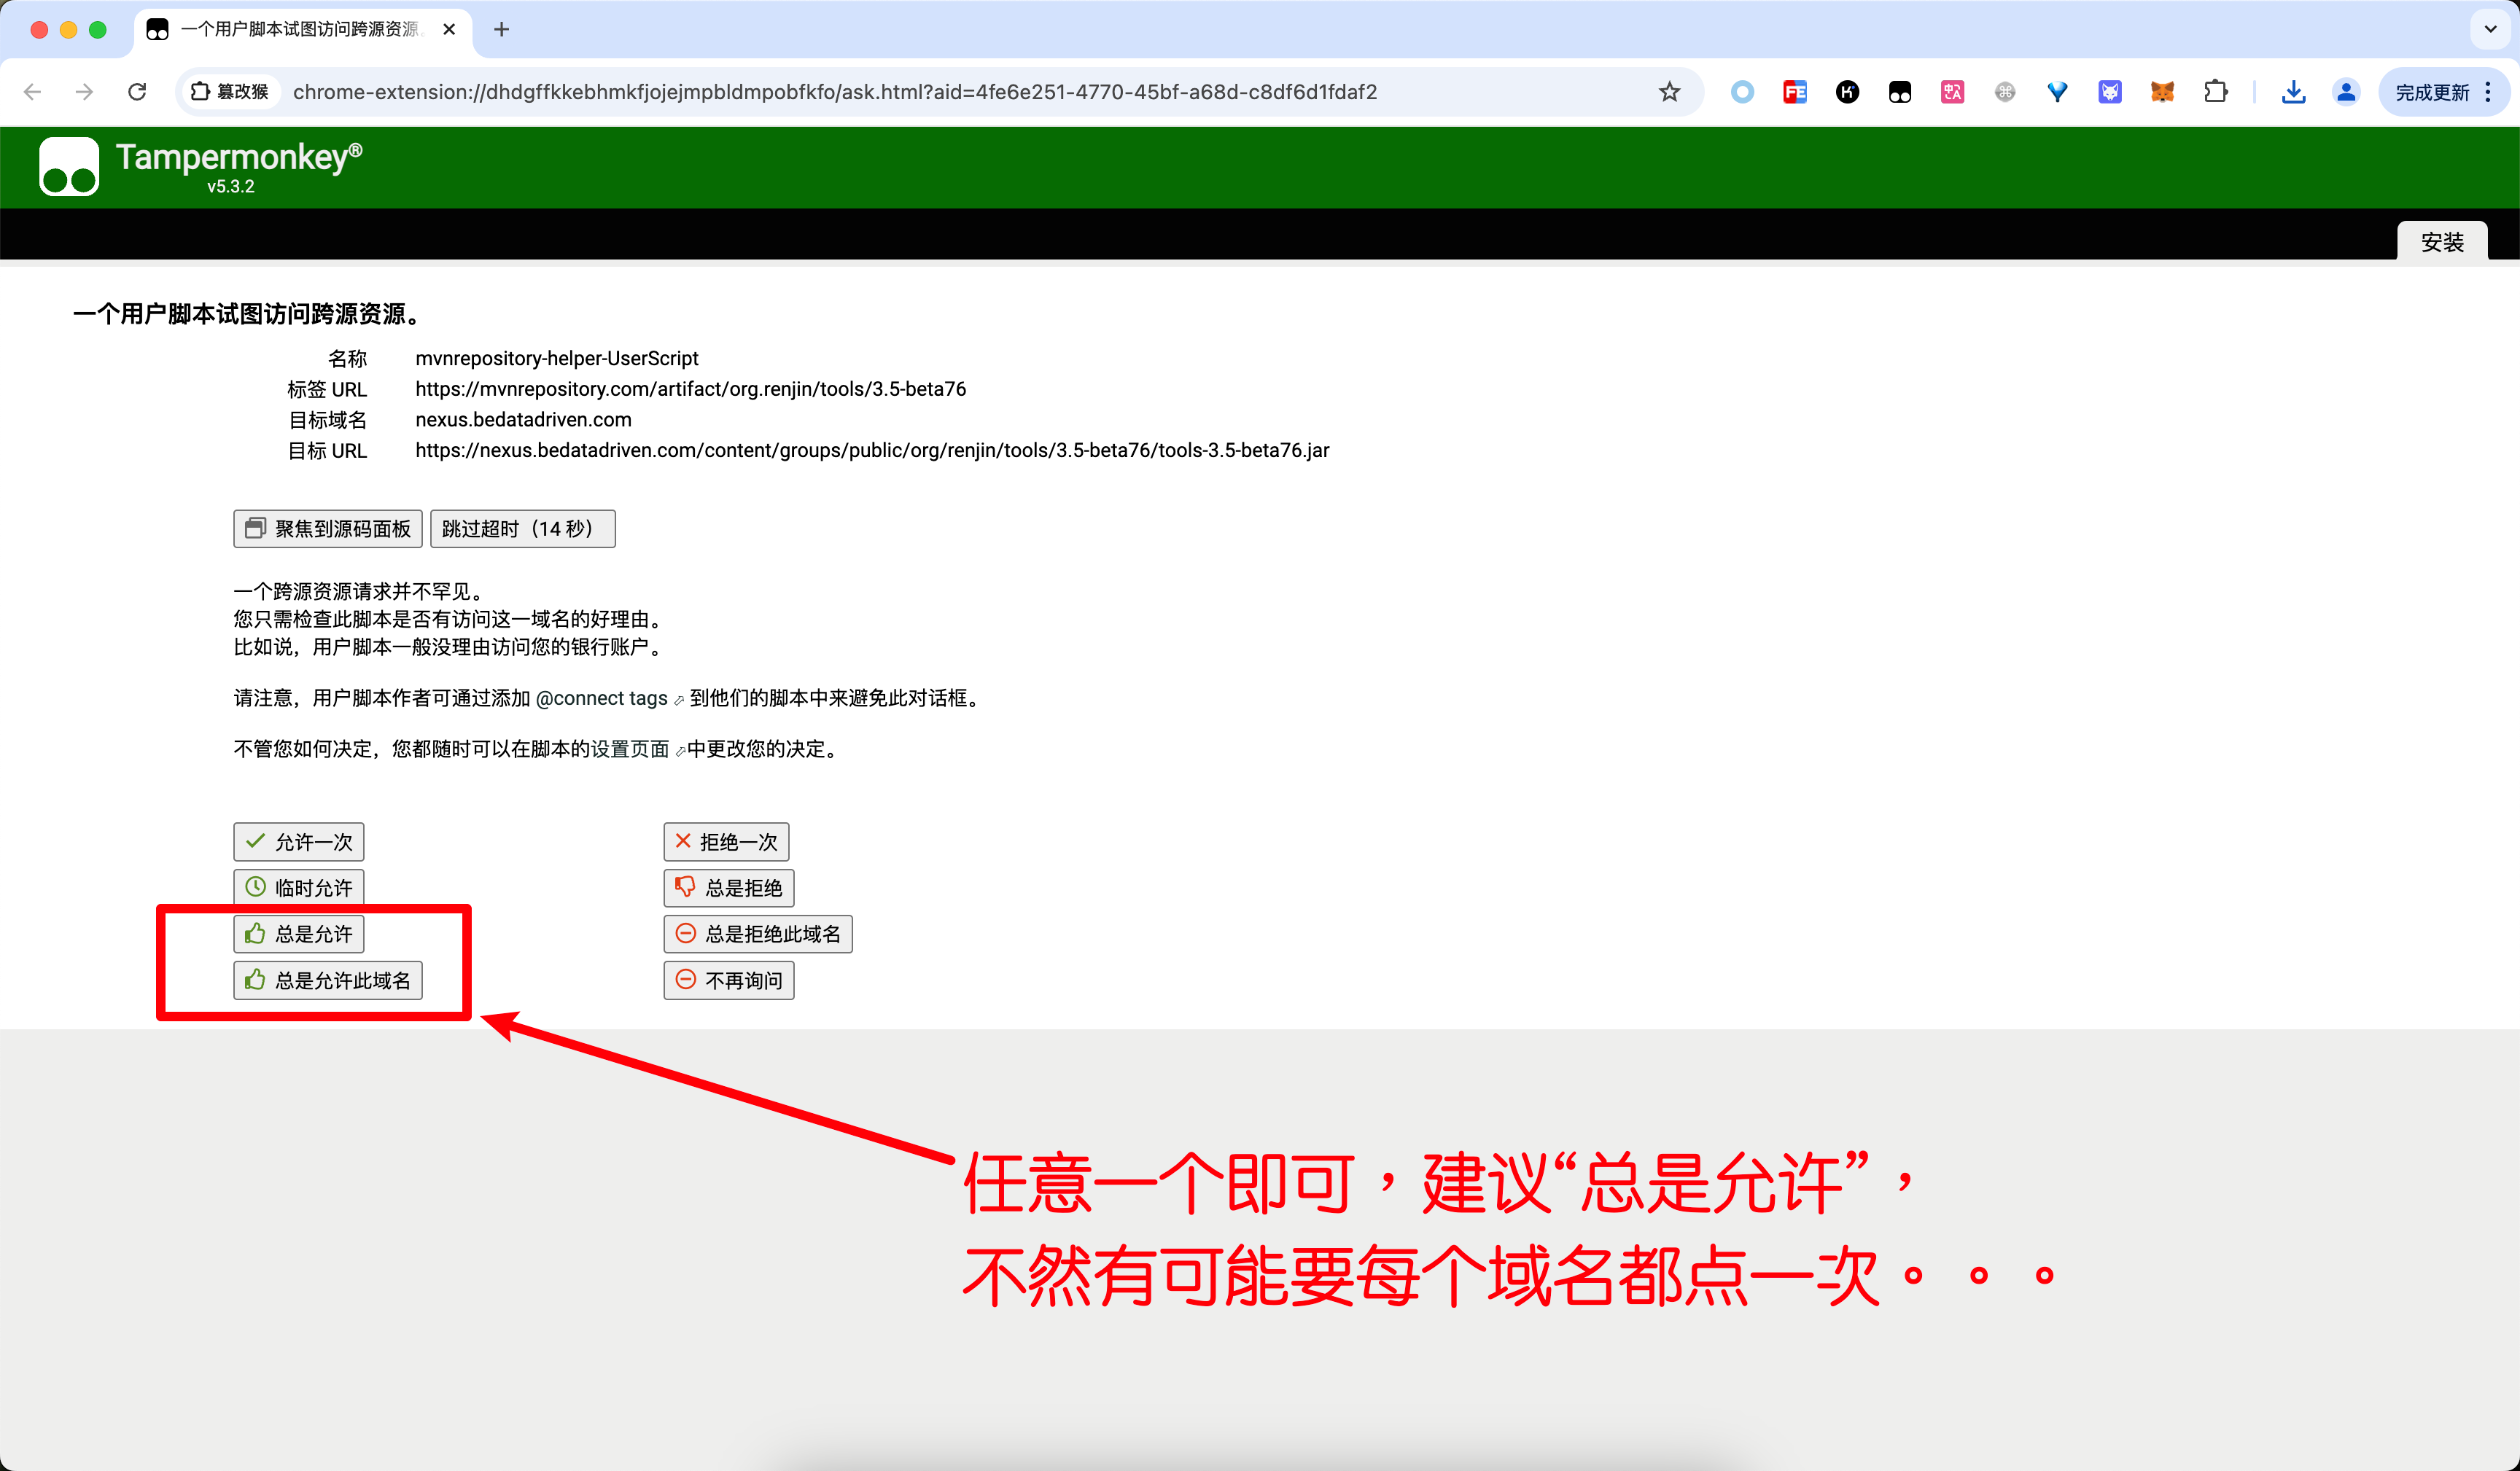This screenshot has width=2520, height=1471.
Task: Click the 拒绝一次 button
Action: pyautogui.click(x=726, y=842)
